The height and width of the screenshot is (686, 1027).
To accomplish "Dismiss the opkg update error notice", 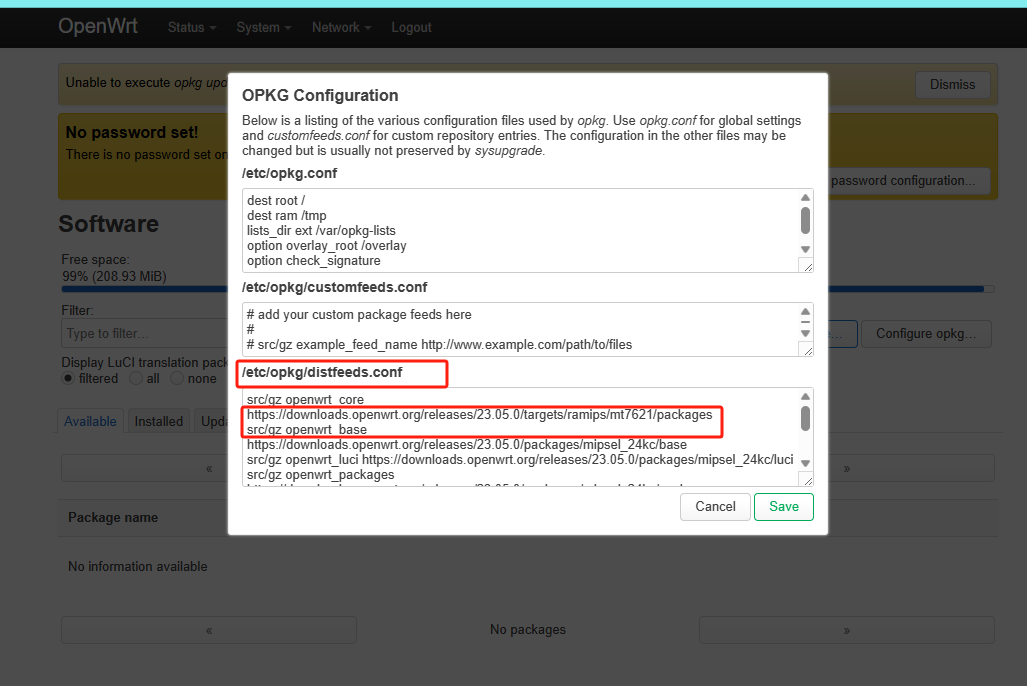I will pyautogui.click(x=952, y=85).
